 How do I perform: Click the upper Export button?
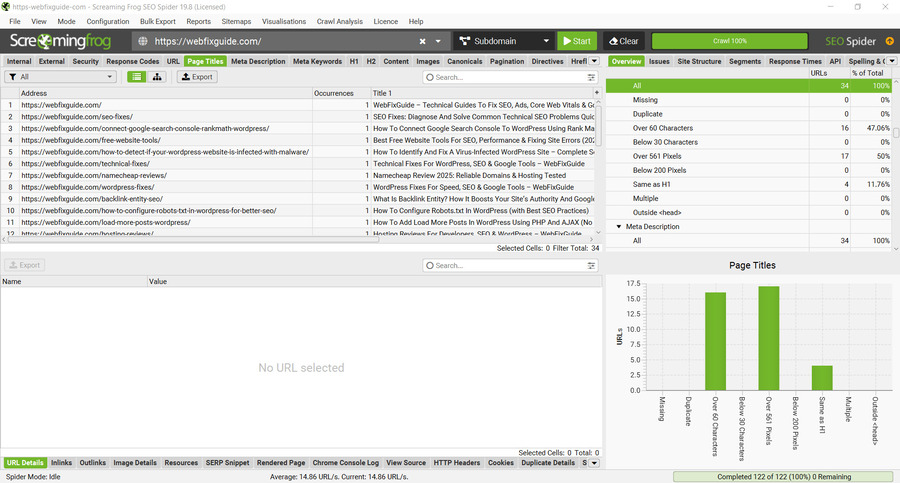[x=197, y=77]
